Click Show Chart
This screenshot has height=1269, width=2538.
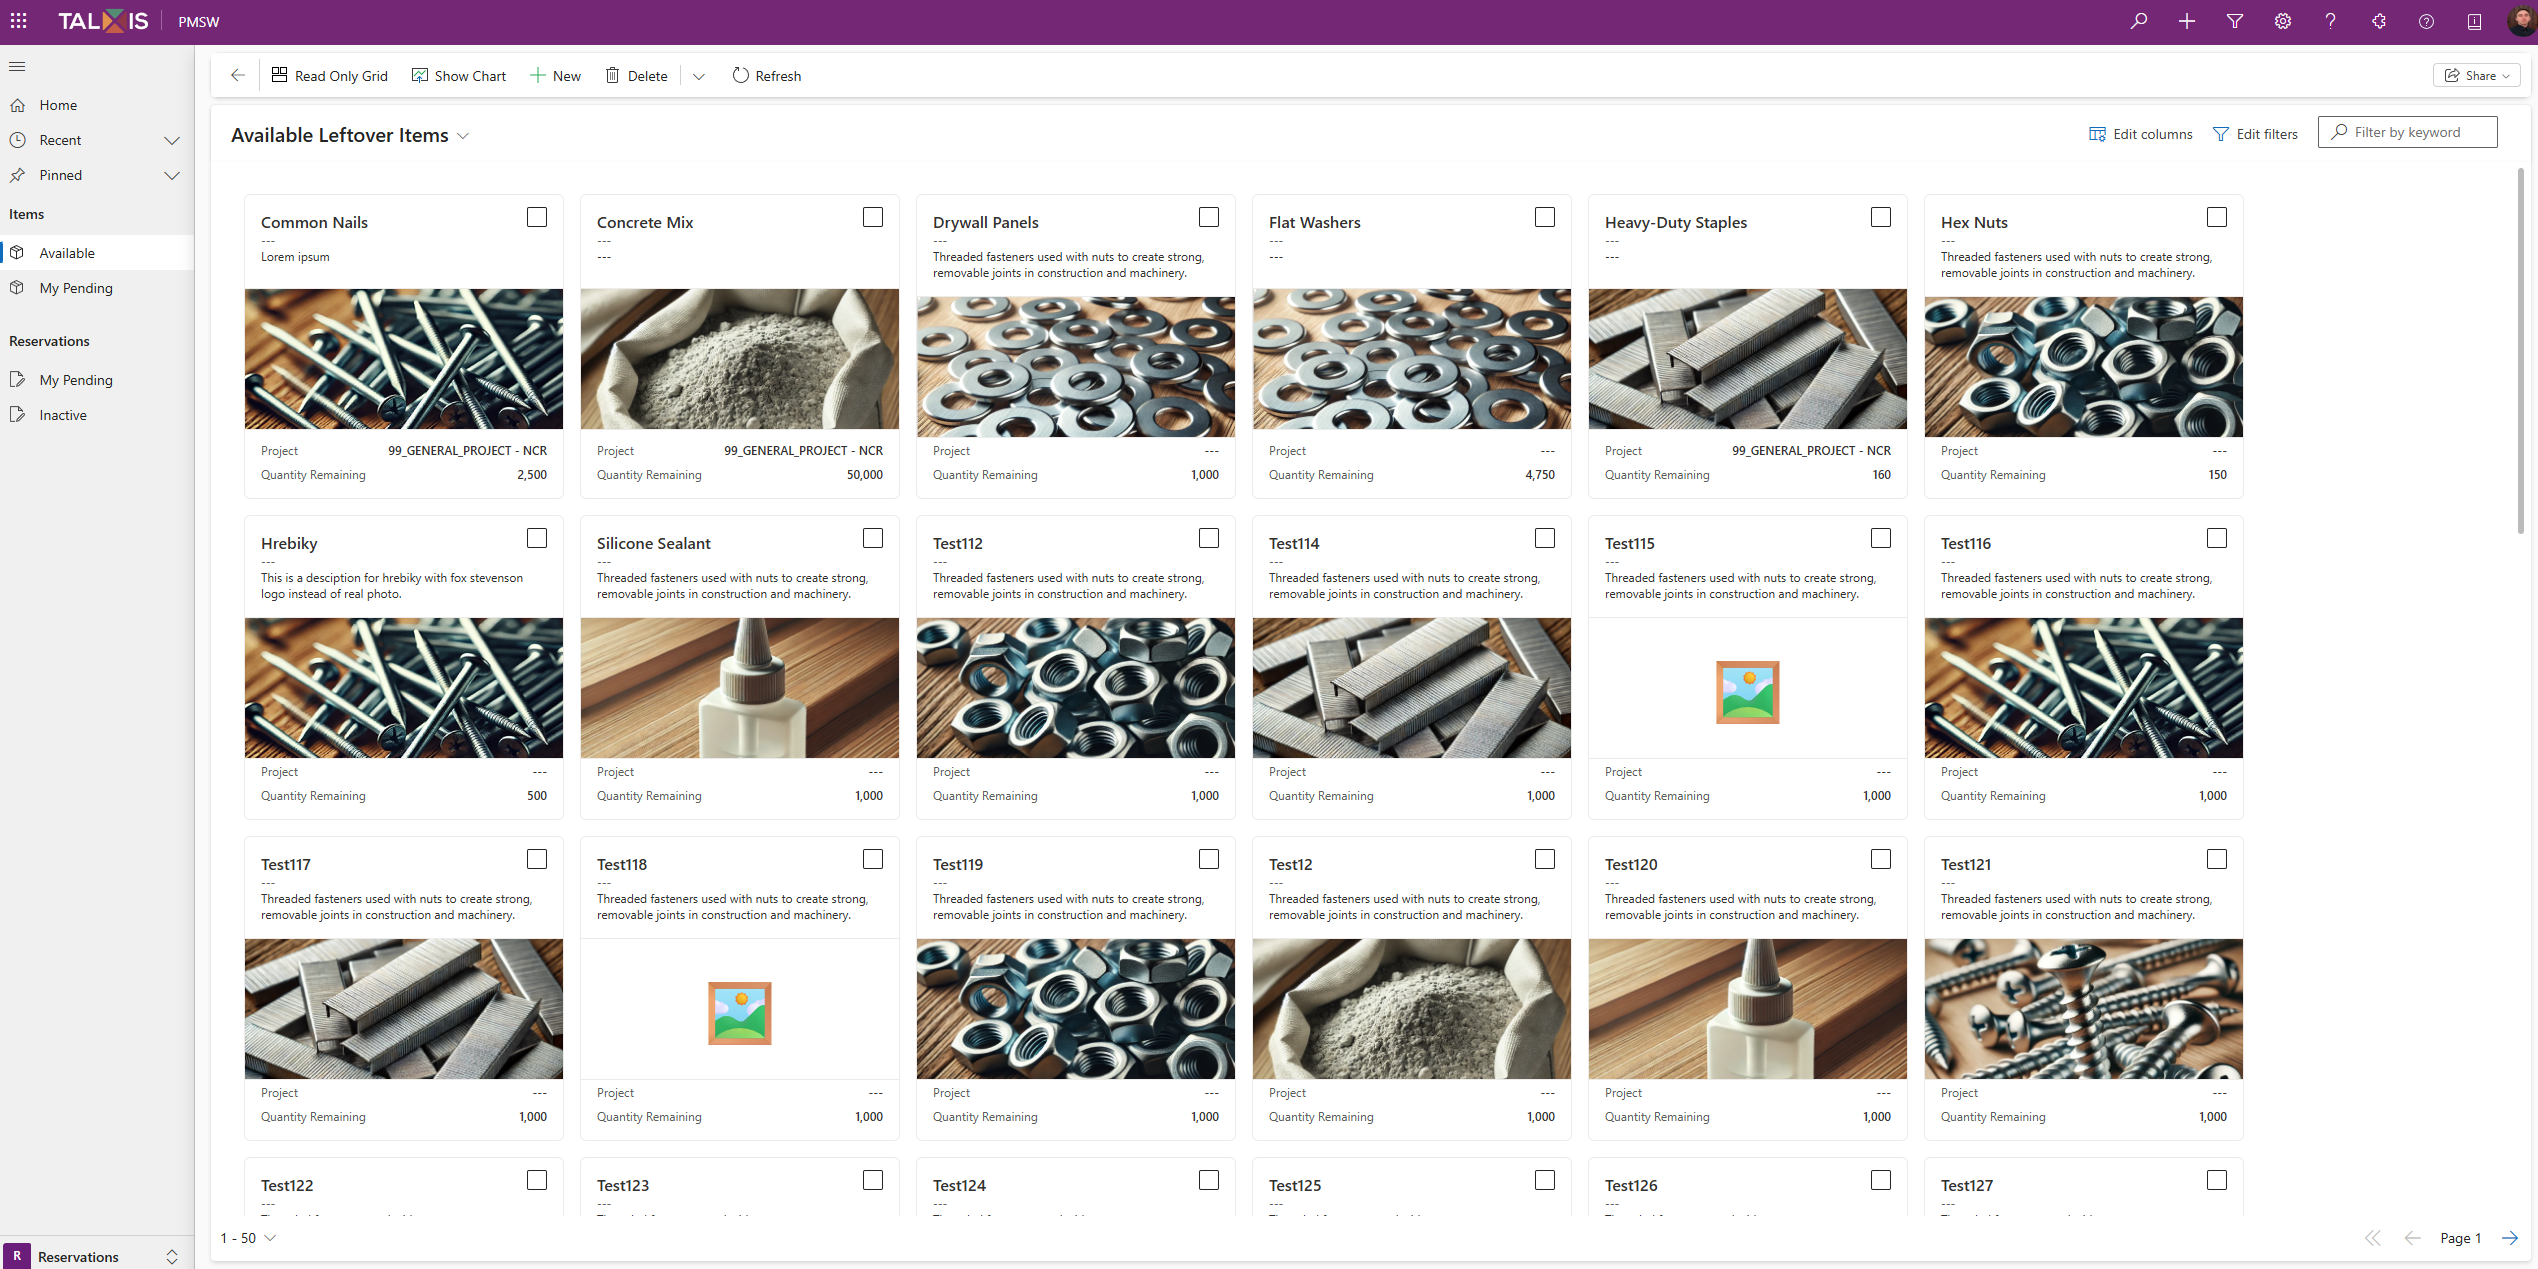(x=459, y=75)
